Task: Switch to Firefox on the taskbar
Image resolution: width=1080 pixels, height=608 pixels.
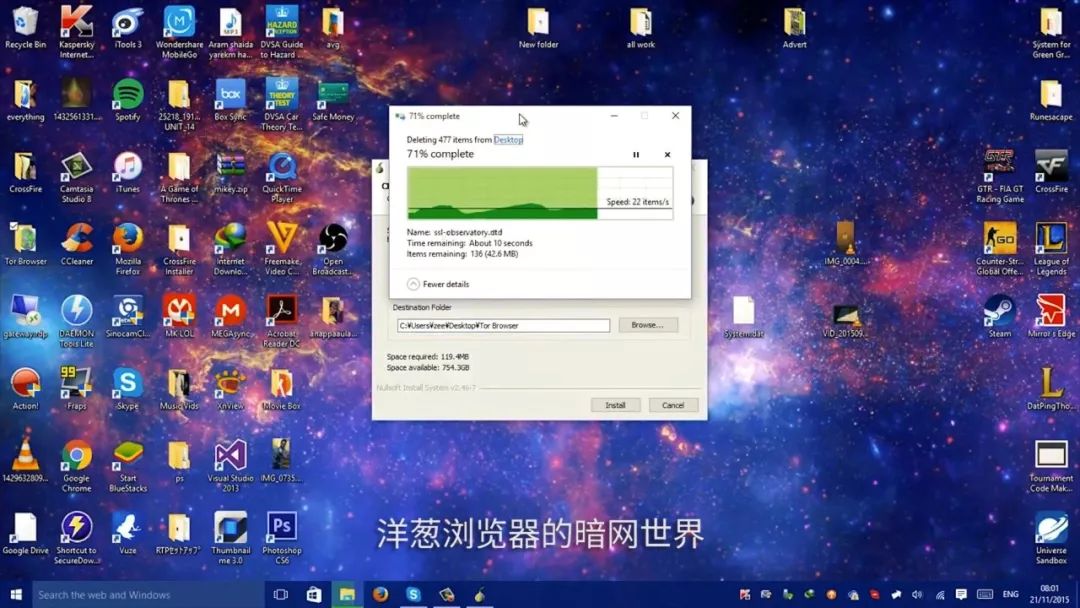Action: point(380,594)
